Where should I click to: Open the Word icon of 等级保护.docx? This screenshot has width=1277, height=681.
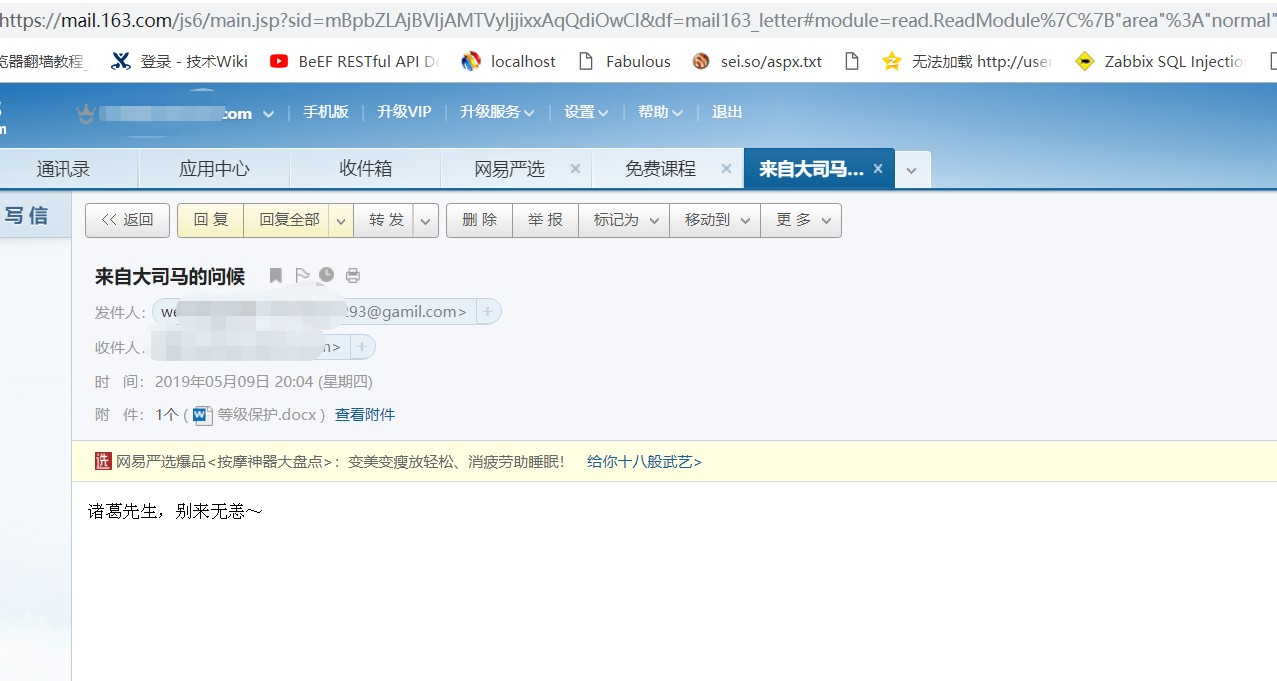pyautogui.click(x=203, y=415)
